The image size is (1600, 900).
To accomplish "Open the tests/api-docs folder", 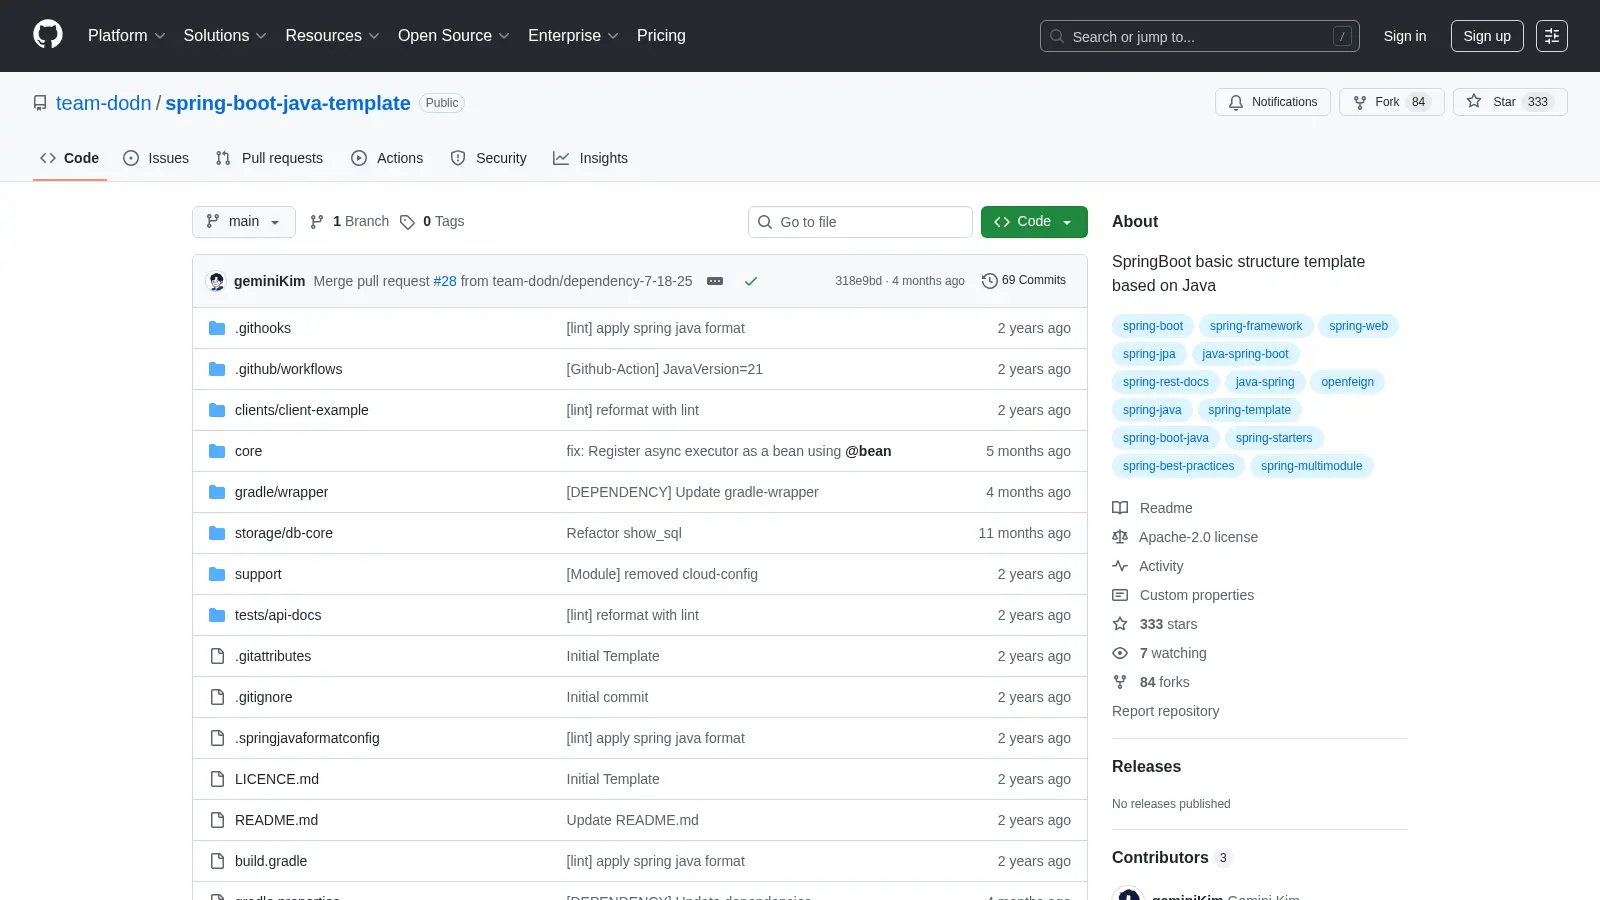I will click(x=278, y=615).
